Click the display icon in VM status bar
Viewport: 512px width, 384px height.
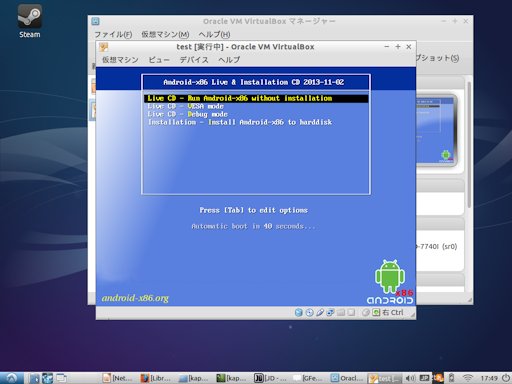point(351,312)
